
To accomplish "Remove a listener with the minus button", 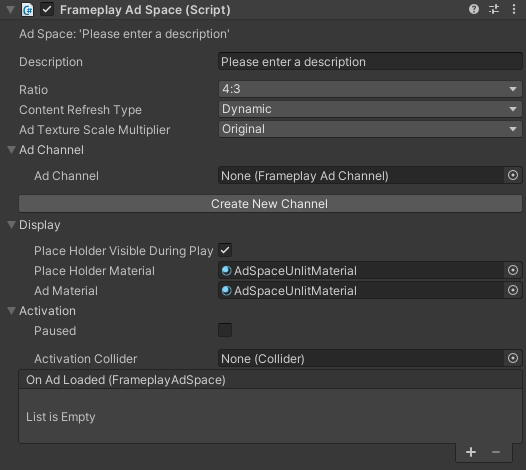I will 496,452.
